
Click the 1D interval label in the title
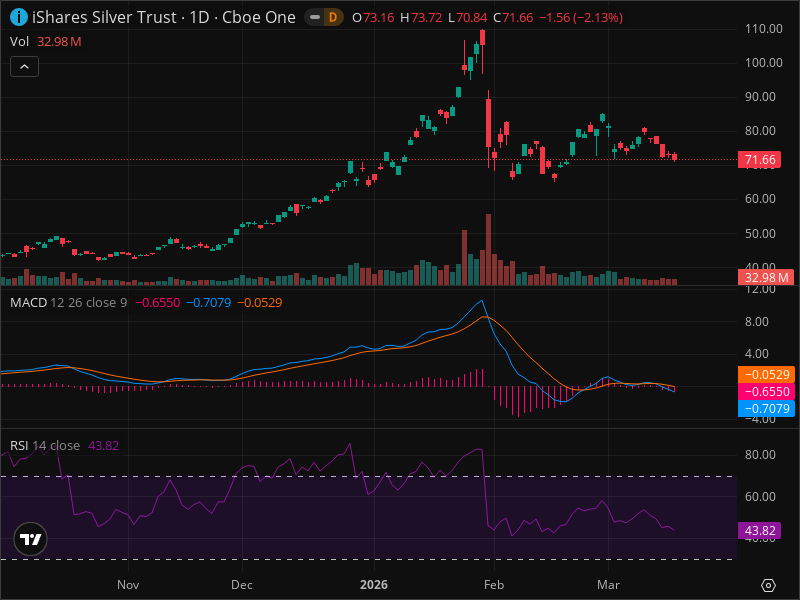[199, 17]
